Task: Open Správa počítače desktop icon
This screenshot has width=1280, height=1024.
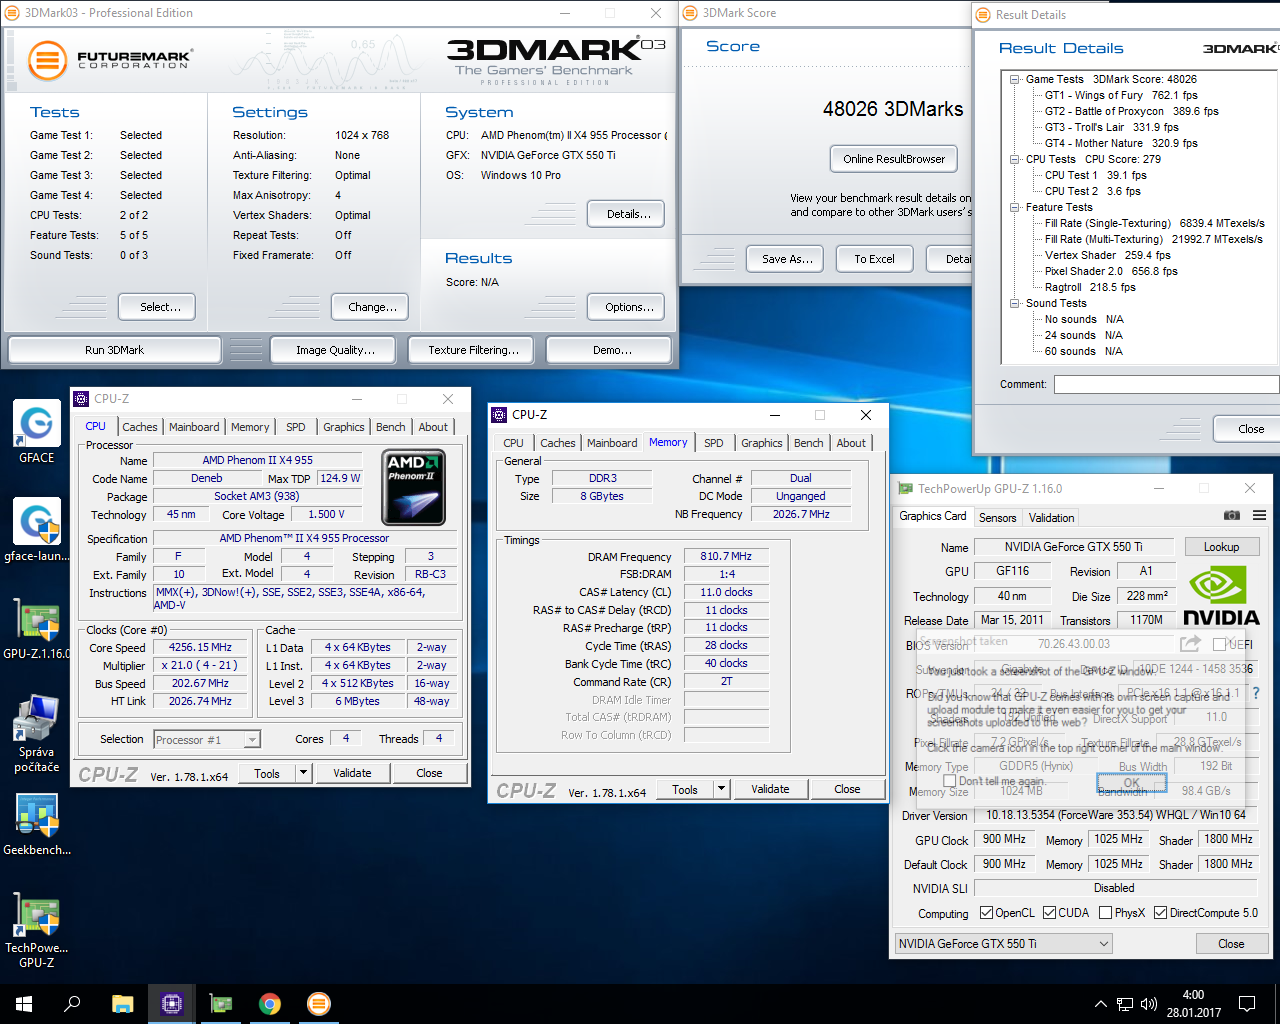Action: click(37, 733)
